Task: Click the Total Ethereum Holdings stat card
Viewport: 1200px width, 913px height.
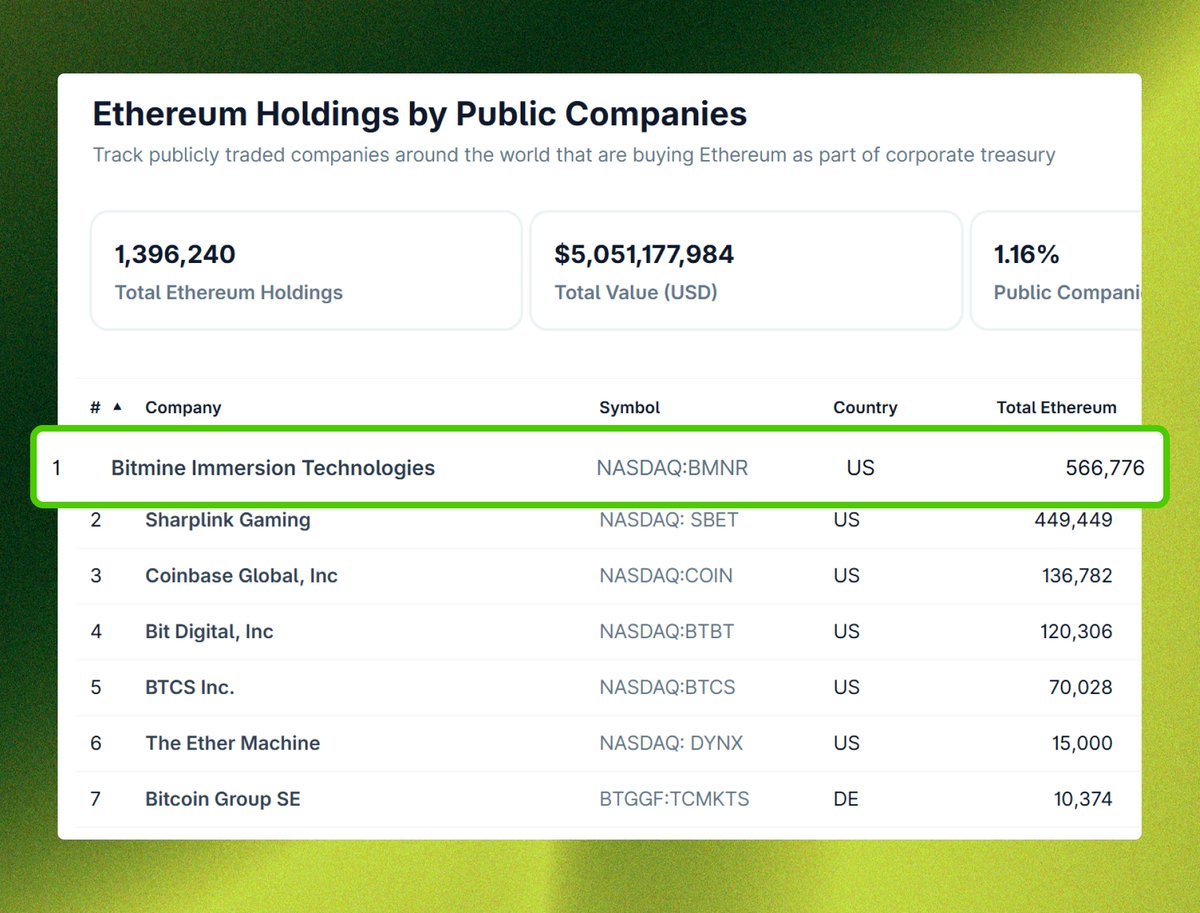Action: pyautogui.click(x=305, y=270)
